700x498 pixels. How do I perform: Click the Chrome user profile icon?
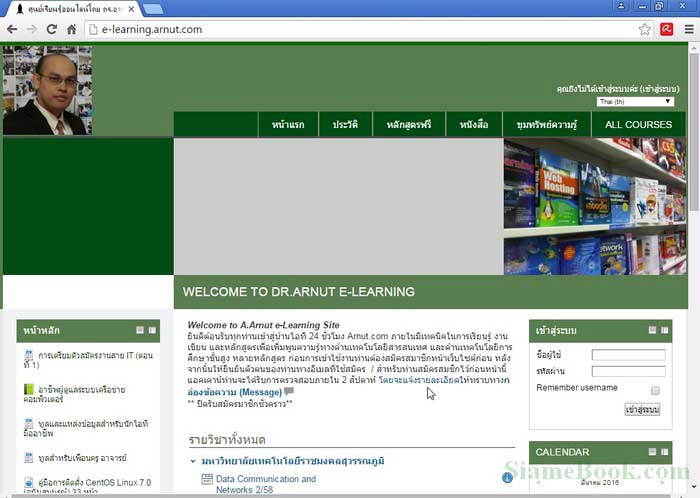621,6
